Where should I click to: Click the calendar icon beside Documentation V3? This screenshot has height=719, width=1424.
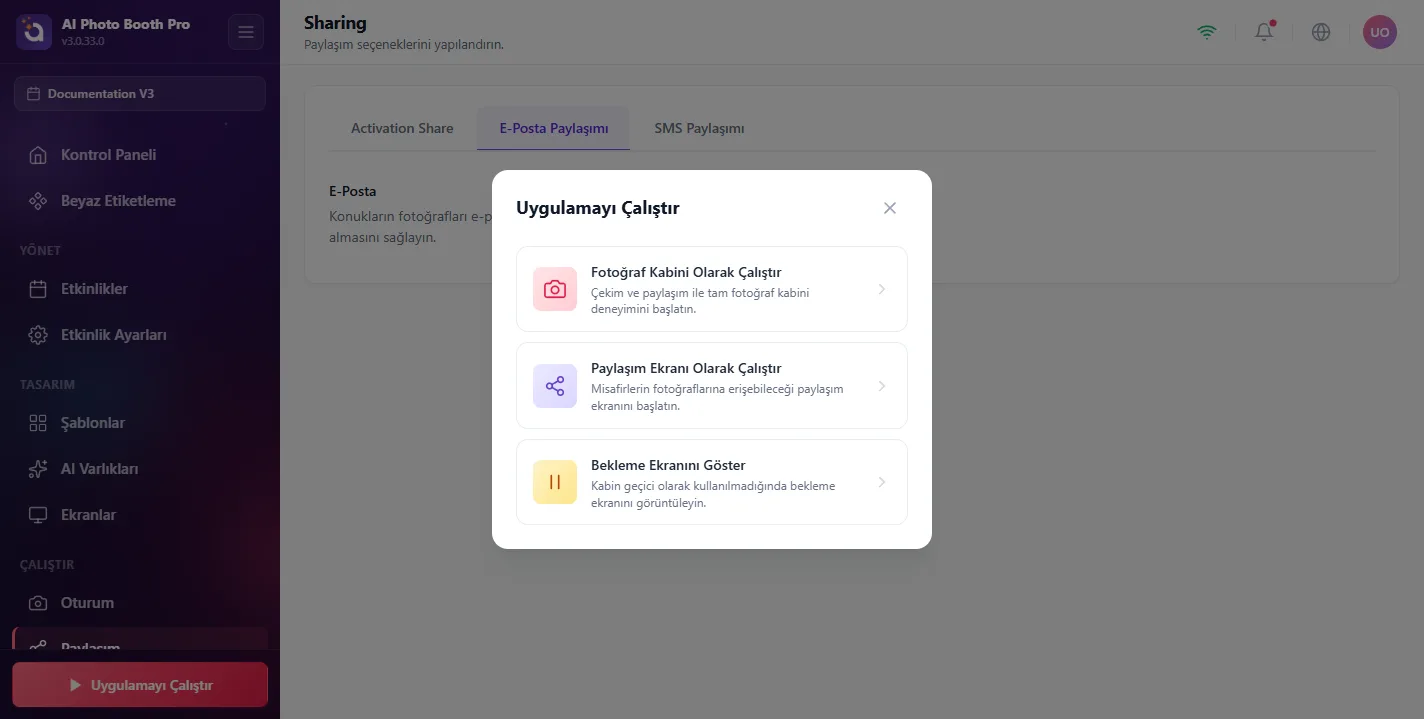pos(34,94)
